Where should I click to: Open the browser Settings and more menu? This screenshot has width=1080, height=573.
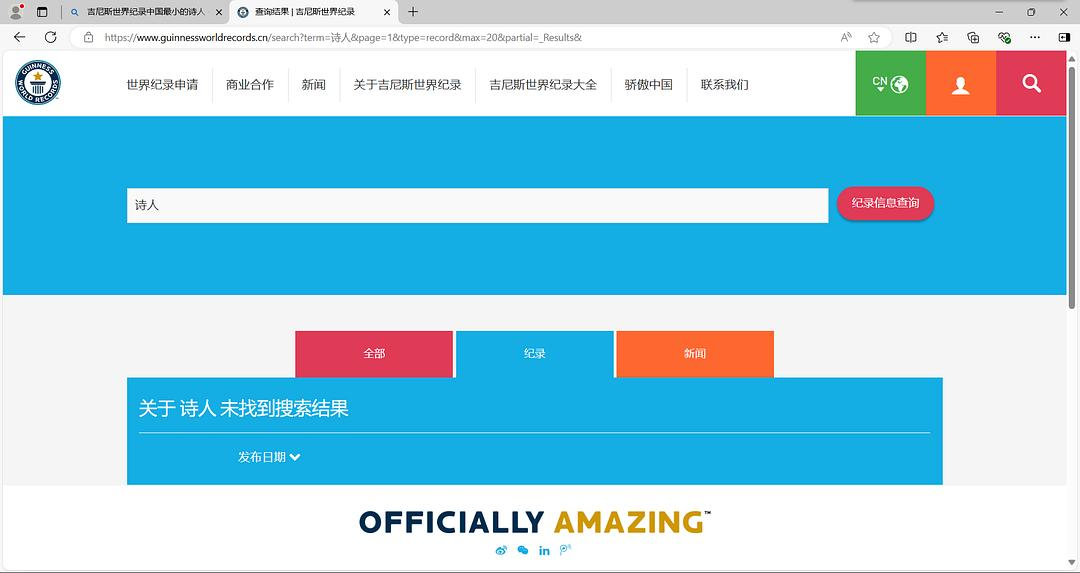point(1035,37)
